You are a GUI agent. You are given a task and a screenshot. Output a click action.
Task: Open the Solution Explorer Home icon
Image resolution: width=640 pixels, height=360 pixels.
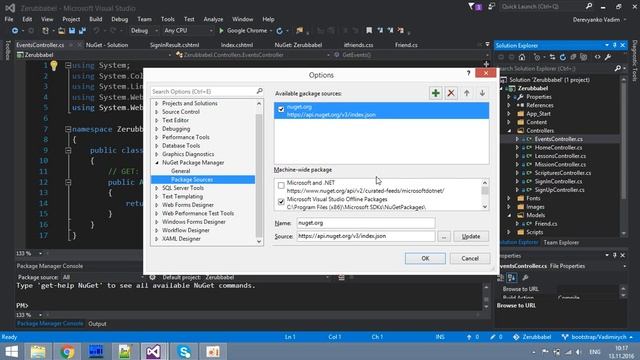coord(522,57)
